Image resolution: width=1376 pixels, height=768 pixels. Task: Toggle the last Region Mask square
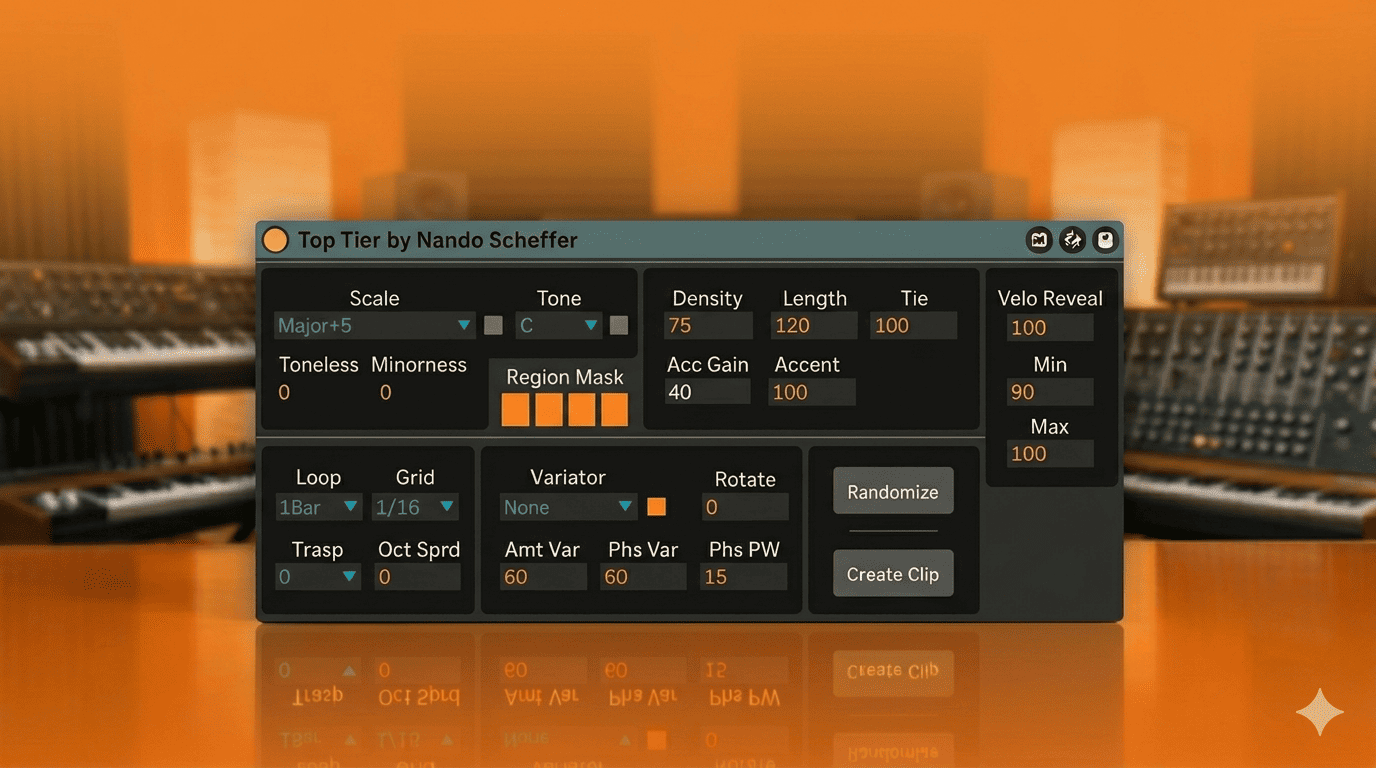click(614, 410)
